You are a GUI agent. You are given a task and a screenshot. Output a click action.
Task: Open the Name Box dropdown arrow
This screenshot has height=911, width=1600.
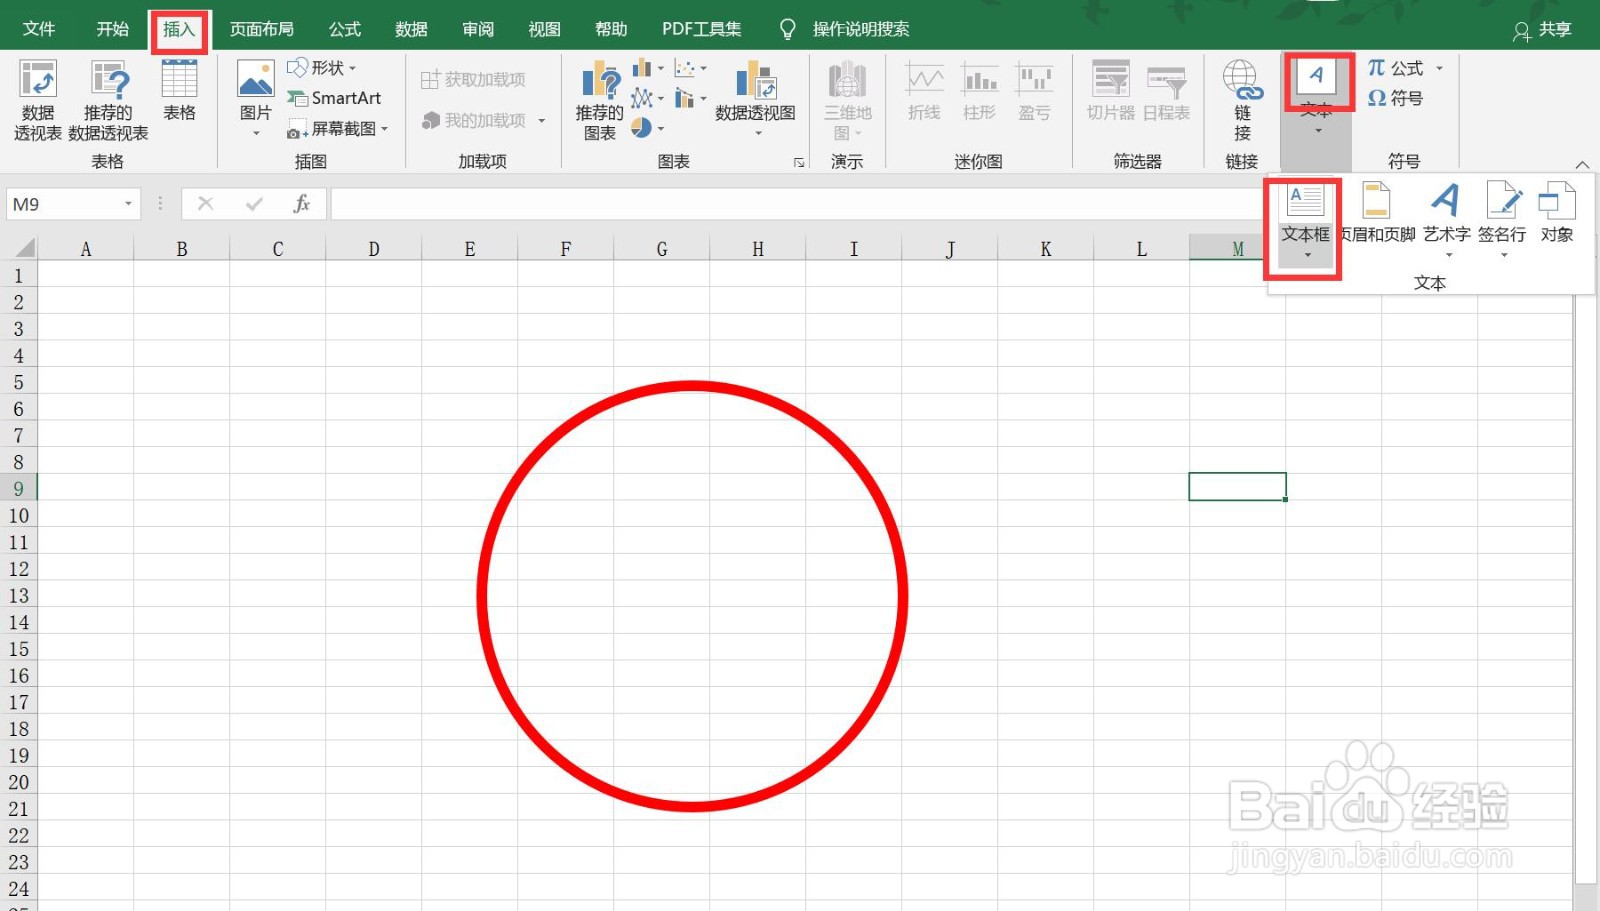click(x=128, y=204)
